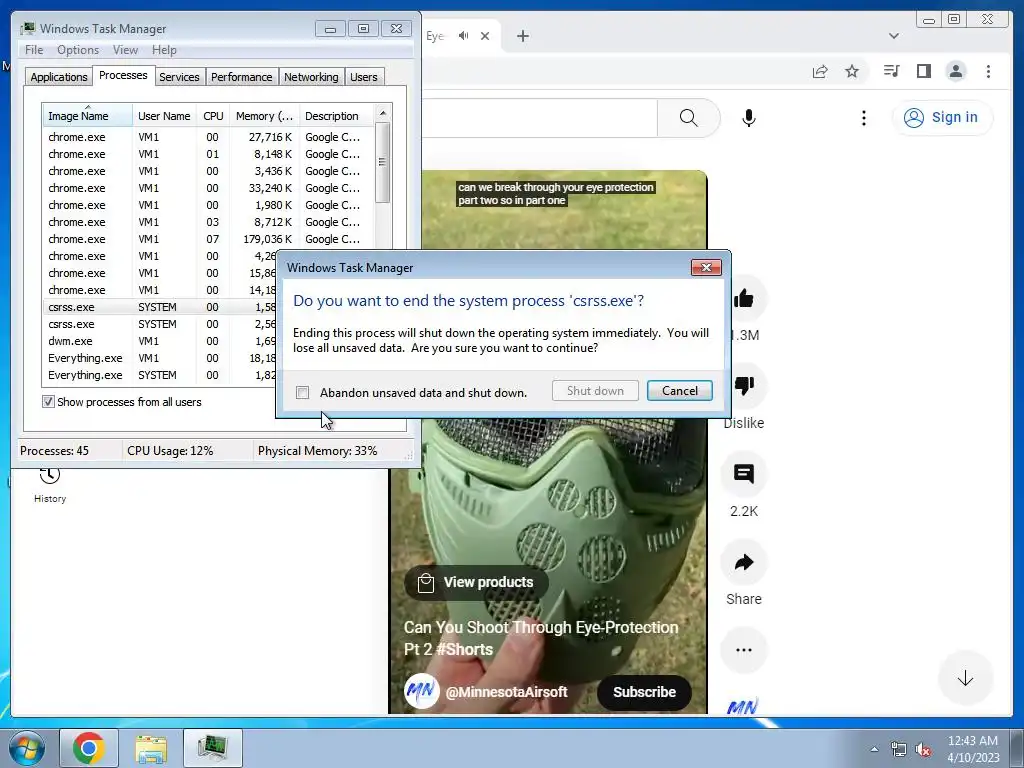Open YouTube settings three-dot menu

863,118
